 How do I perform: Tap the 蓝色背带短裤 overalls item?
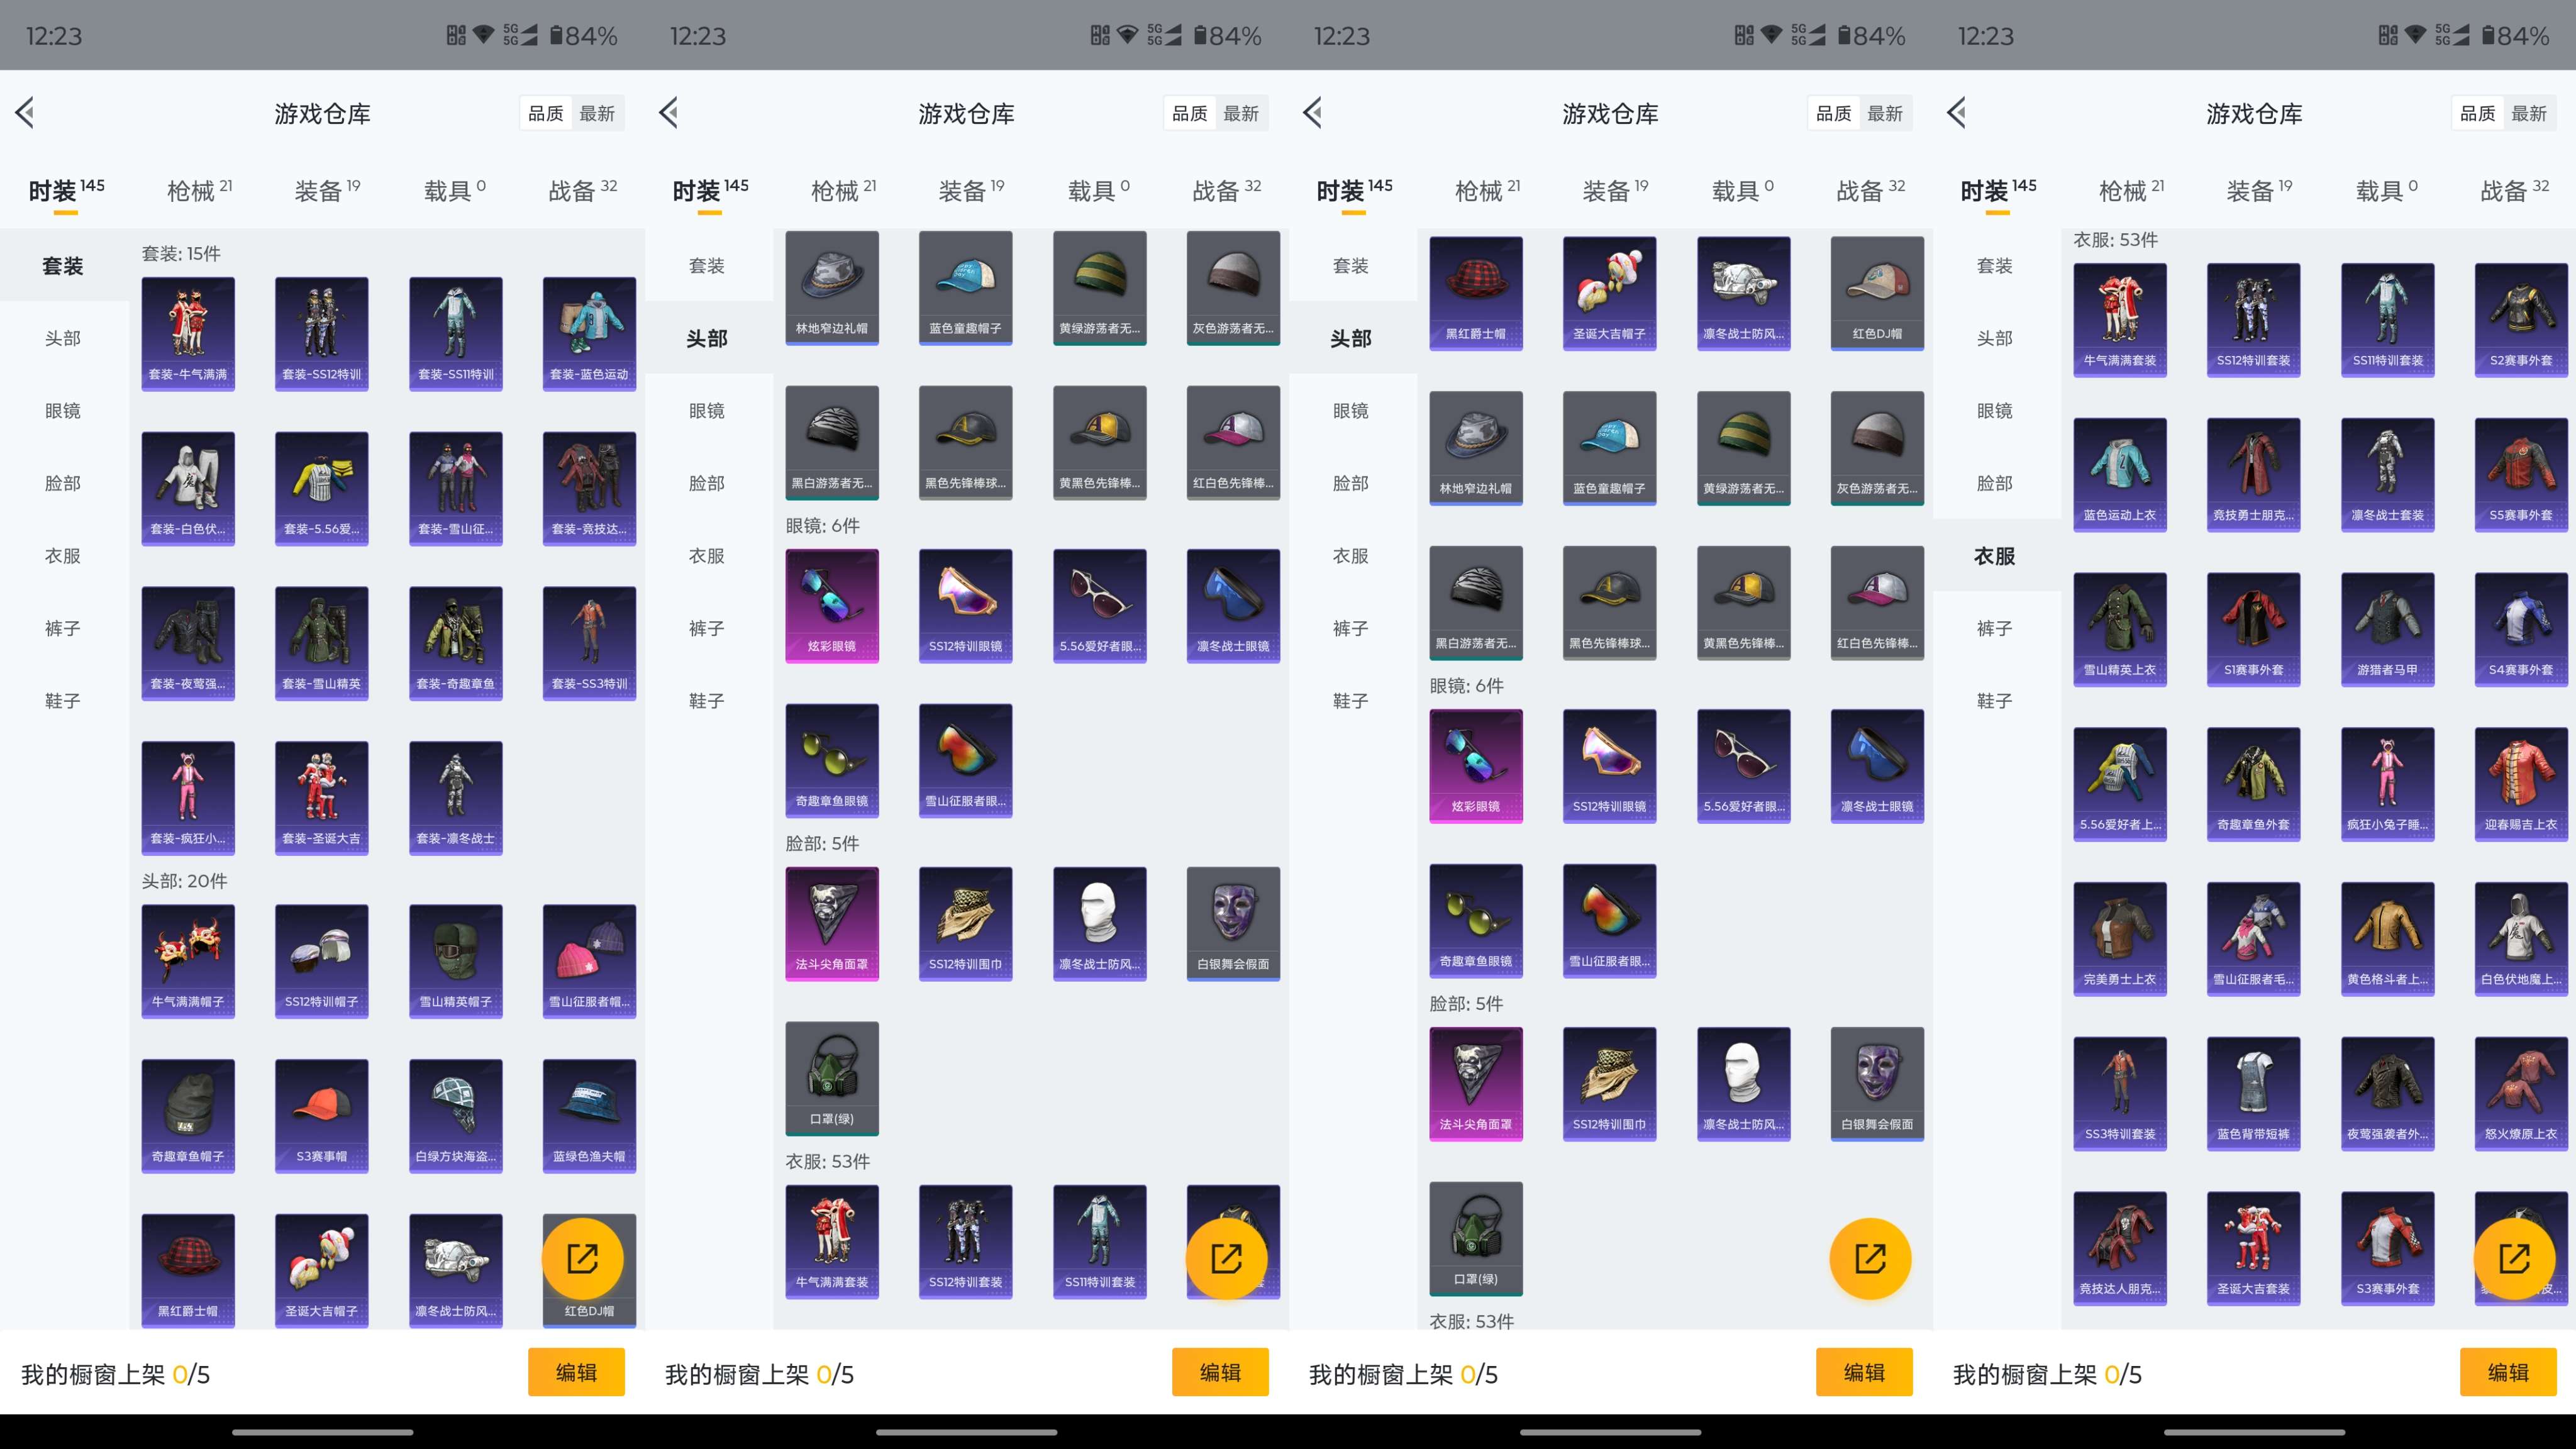(2254, 1095)
